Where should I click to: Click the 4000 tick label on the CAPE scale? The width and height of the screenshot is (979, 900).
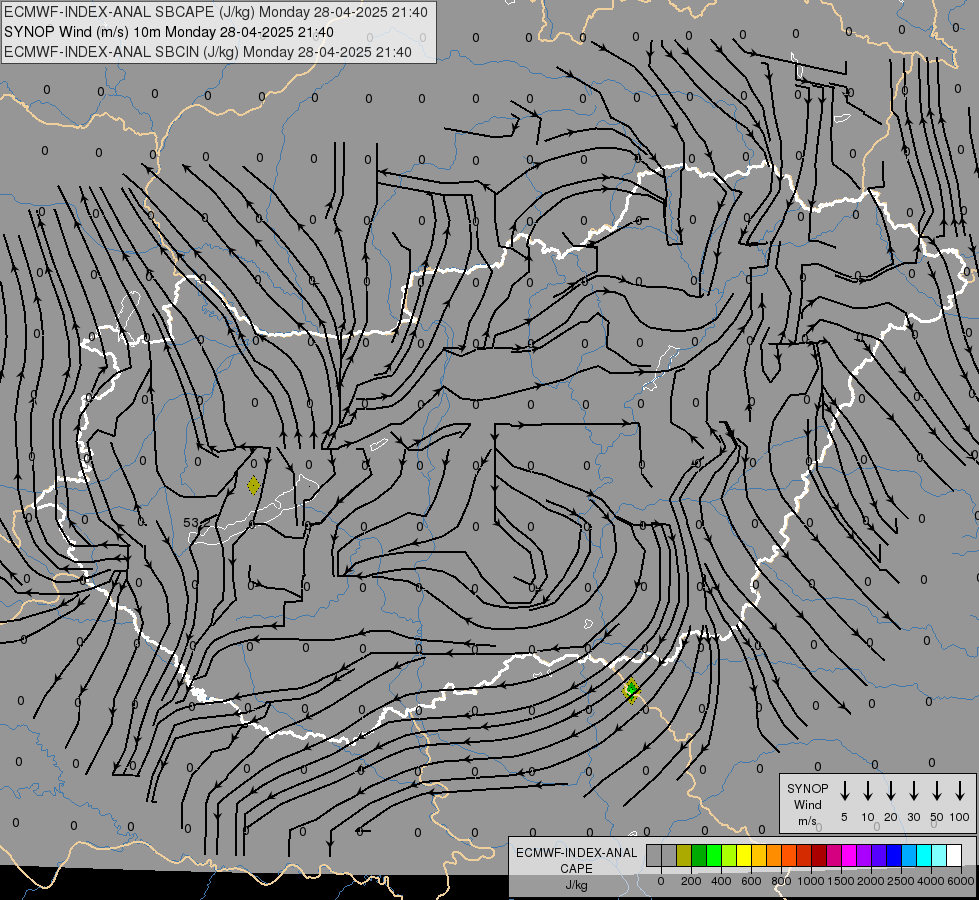(931, 881)
